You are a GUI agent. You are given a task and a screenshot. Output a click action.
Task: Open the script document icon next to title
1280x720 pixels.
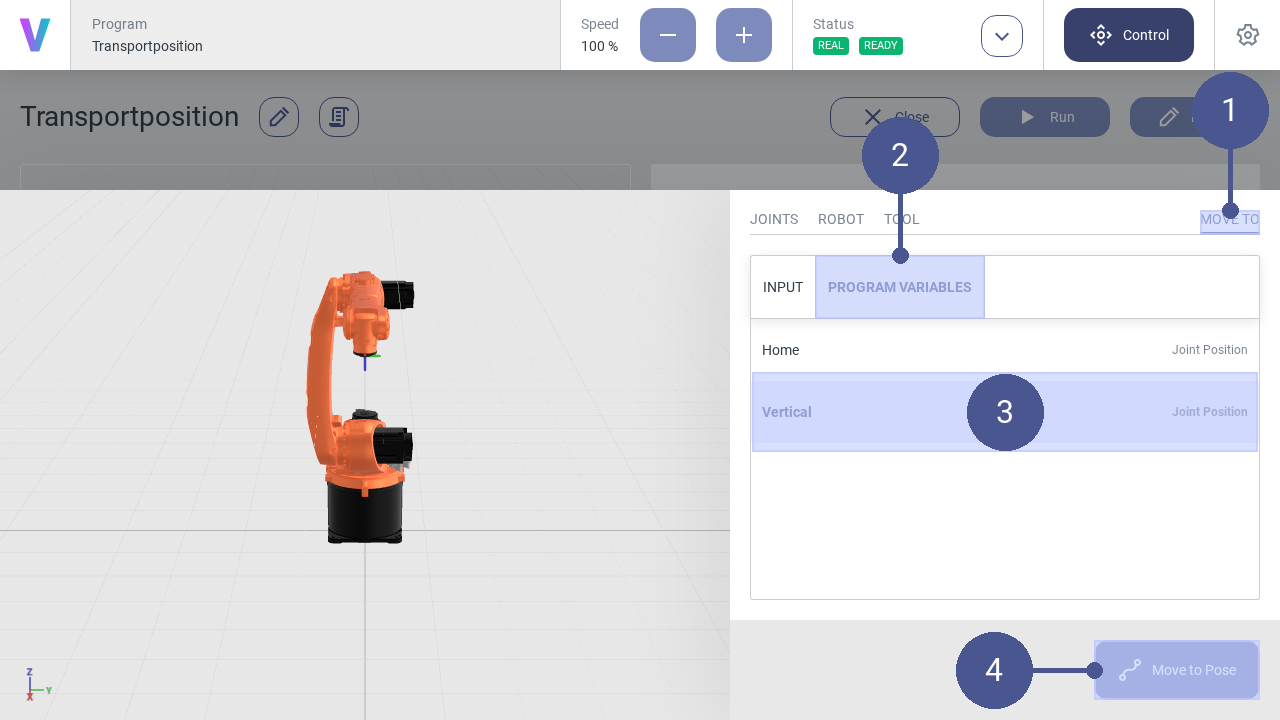click(339, 117)
